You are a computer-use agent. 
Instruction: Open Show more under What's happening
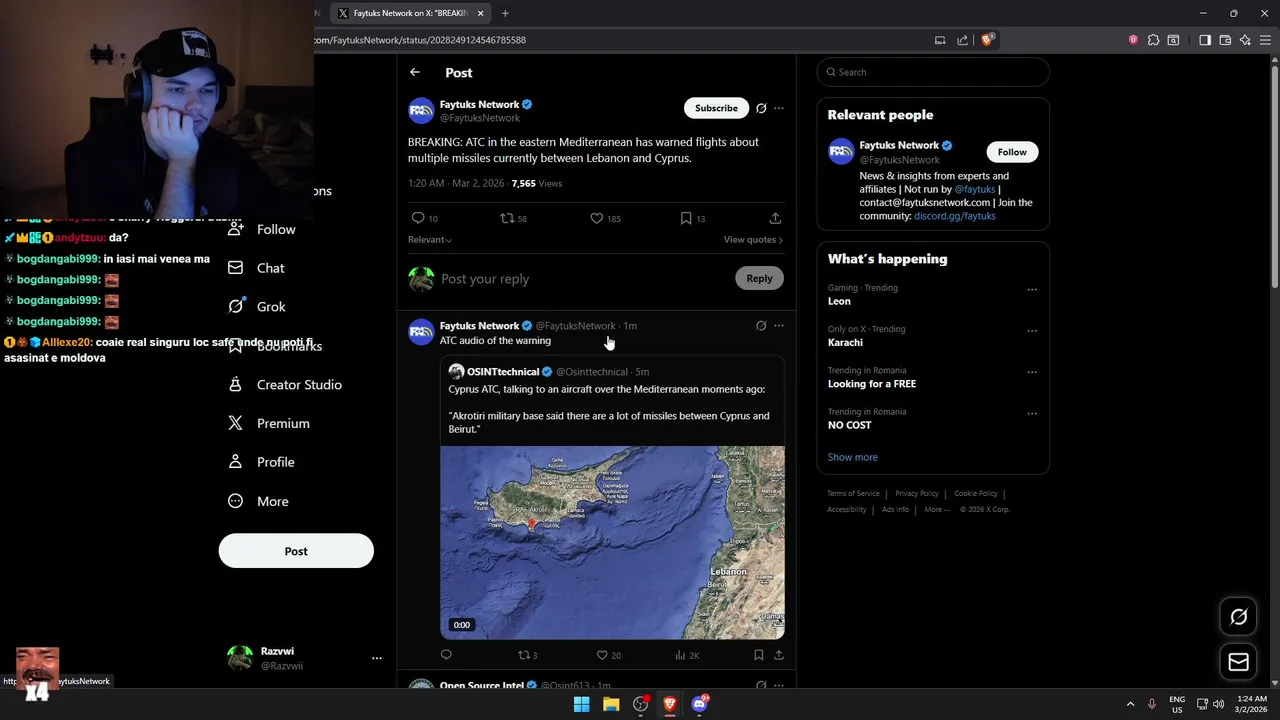(852, 457)
